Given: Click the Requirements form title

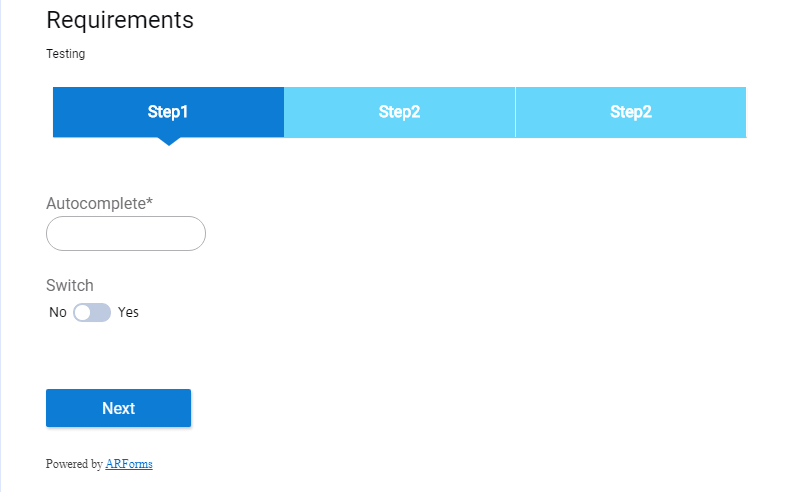Looking at the screenshot, I should pos(120,20).
